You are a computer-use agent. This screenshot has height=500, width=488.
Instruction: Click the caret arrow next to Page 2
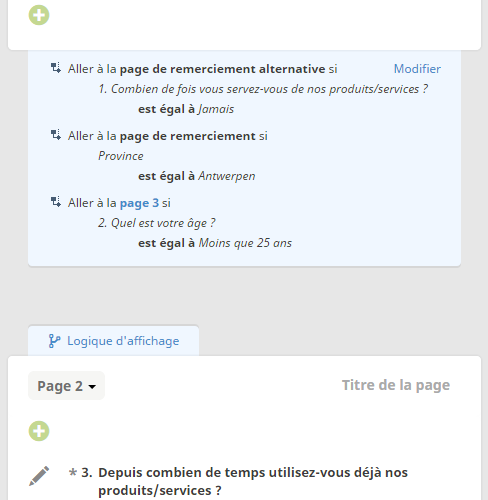92,387
